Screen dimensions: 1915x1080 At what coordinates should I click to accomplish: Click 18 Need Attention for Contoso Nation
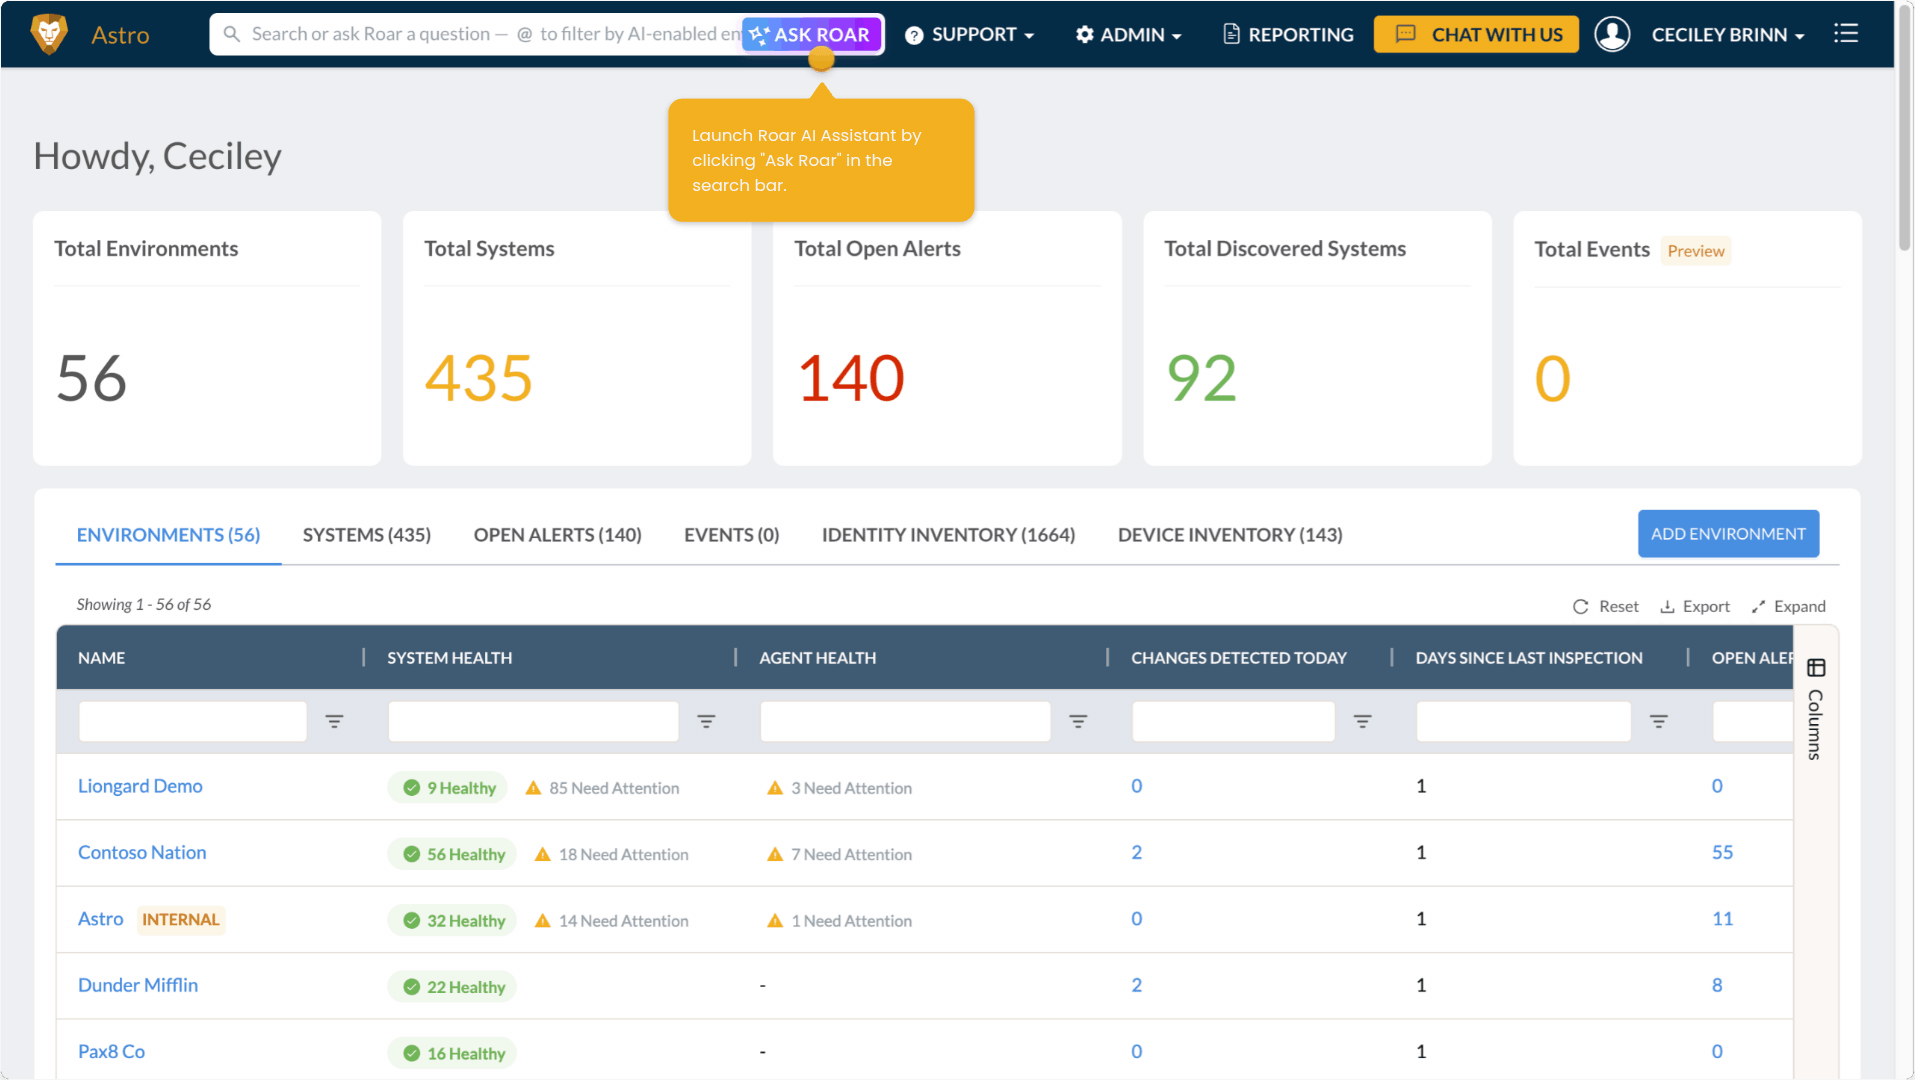click(x=612, y=854)
